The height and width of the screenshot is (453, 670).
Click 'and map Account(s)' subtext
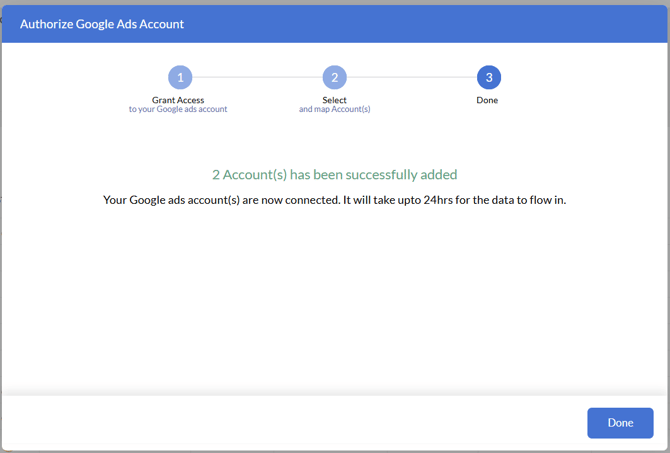pyautogui.click(x=335, y=109)
